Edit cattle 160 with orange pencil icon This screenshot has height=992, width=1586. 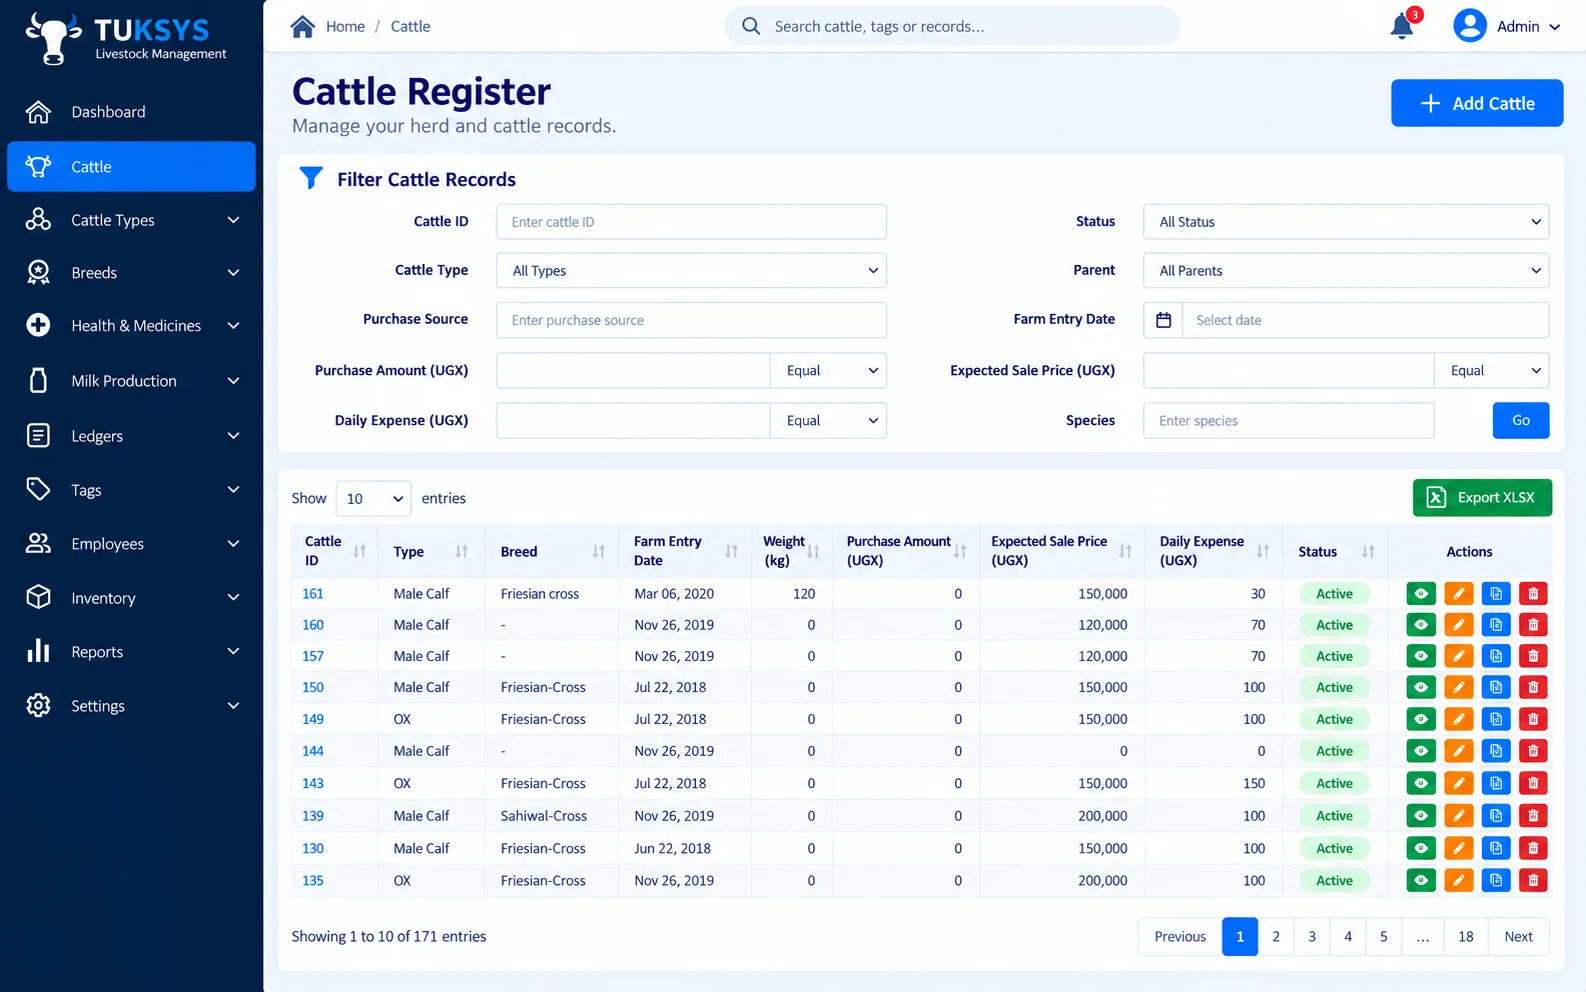pos(1459,625)
